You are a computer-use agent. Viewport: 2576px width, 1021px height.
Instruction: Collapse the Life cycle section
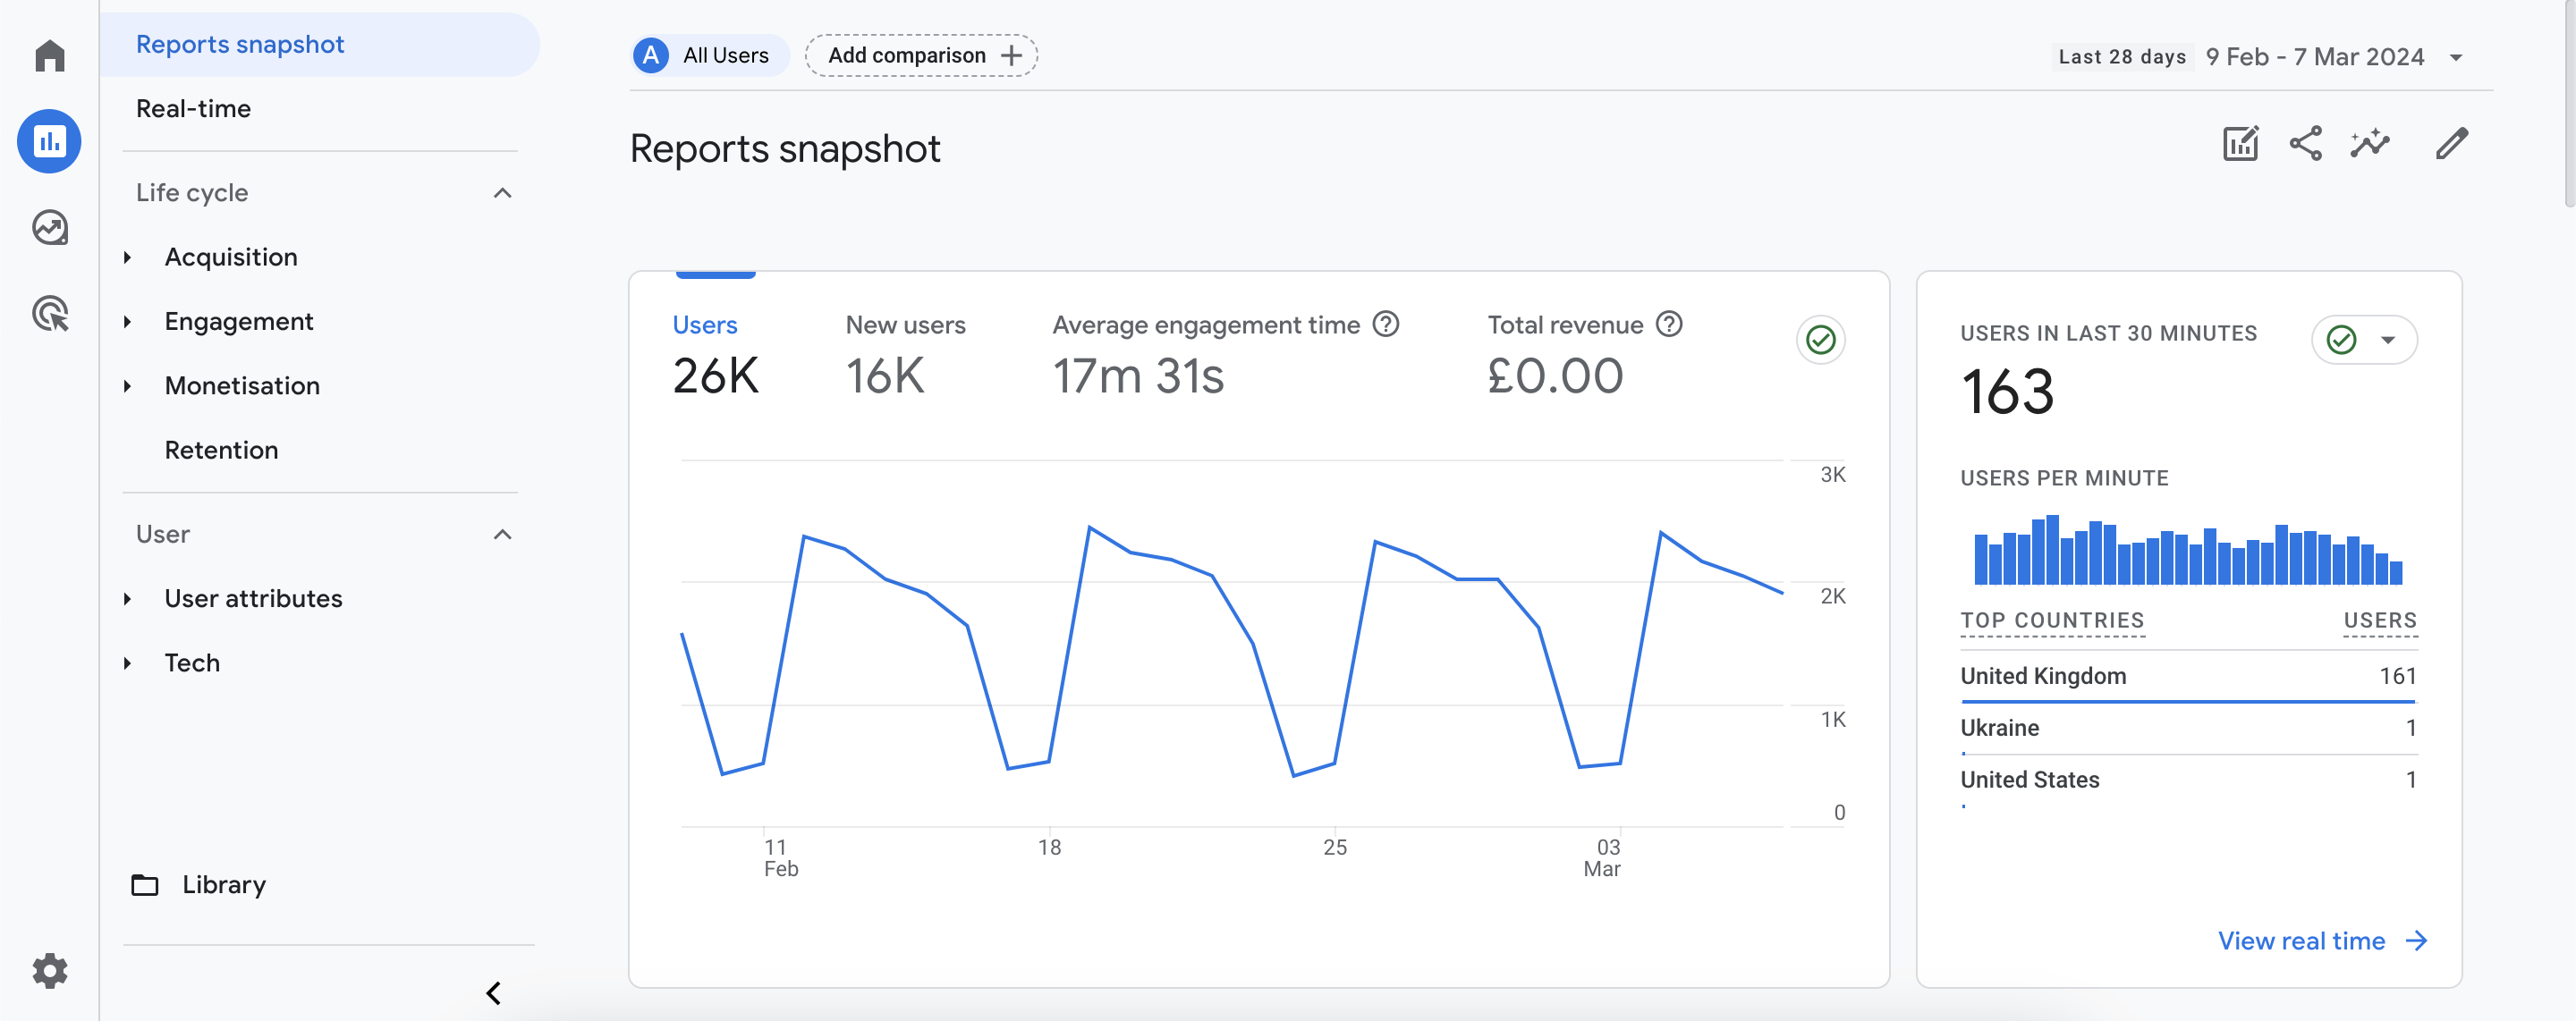tap(502, 193)
